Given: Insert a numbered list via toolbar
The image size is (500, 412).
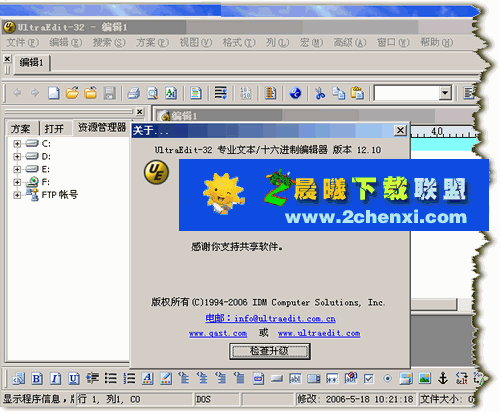Looking at the screenshot, I should (129, 378).
